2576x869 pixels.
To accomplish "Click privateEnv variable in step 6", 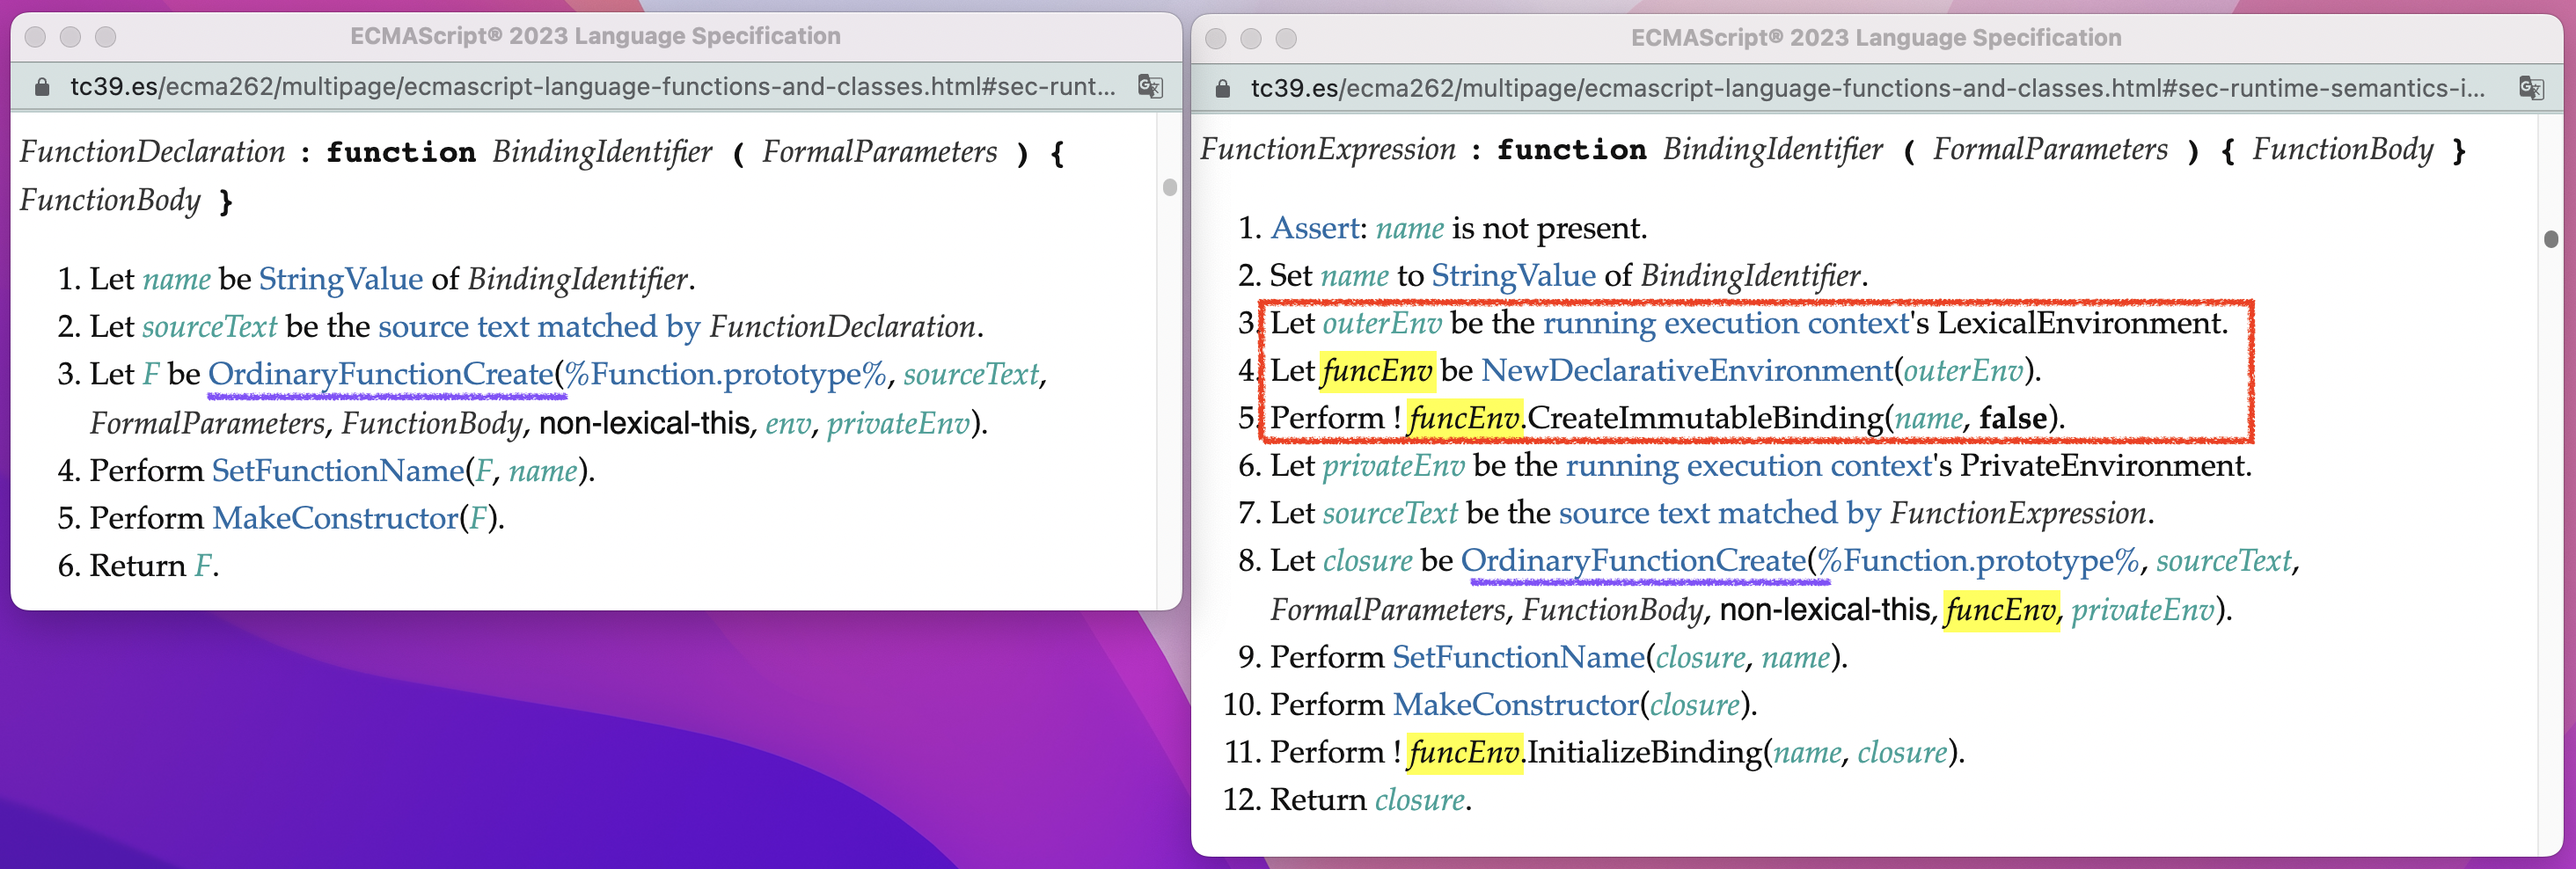I will point(1393,465).
